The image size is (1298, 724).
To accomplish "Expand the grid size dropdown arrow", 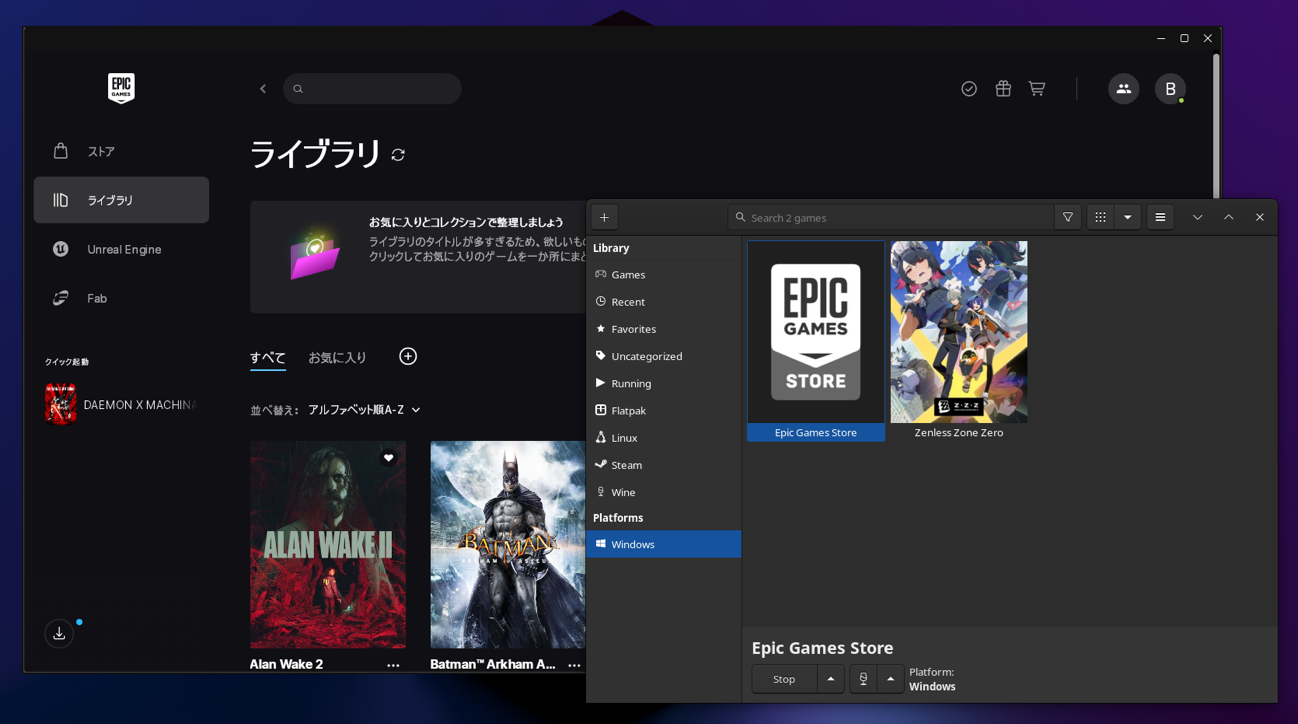I will pos(1127,217).
